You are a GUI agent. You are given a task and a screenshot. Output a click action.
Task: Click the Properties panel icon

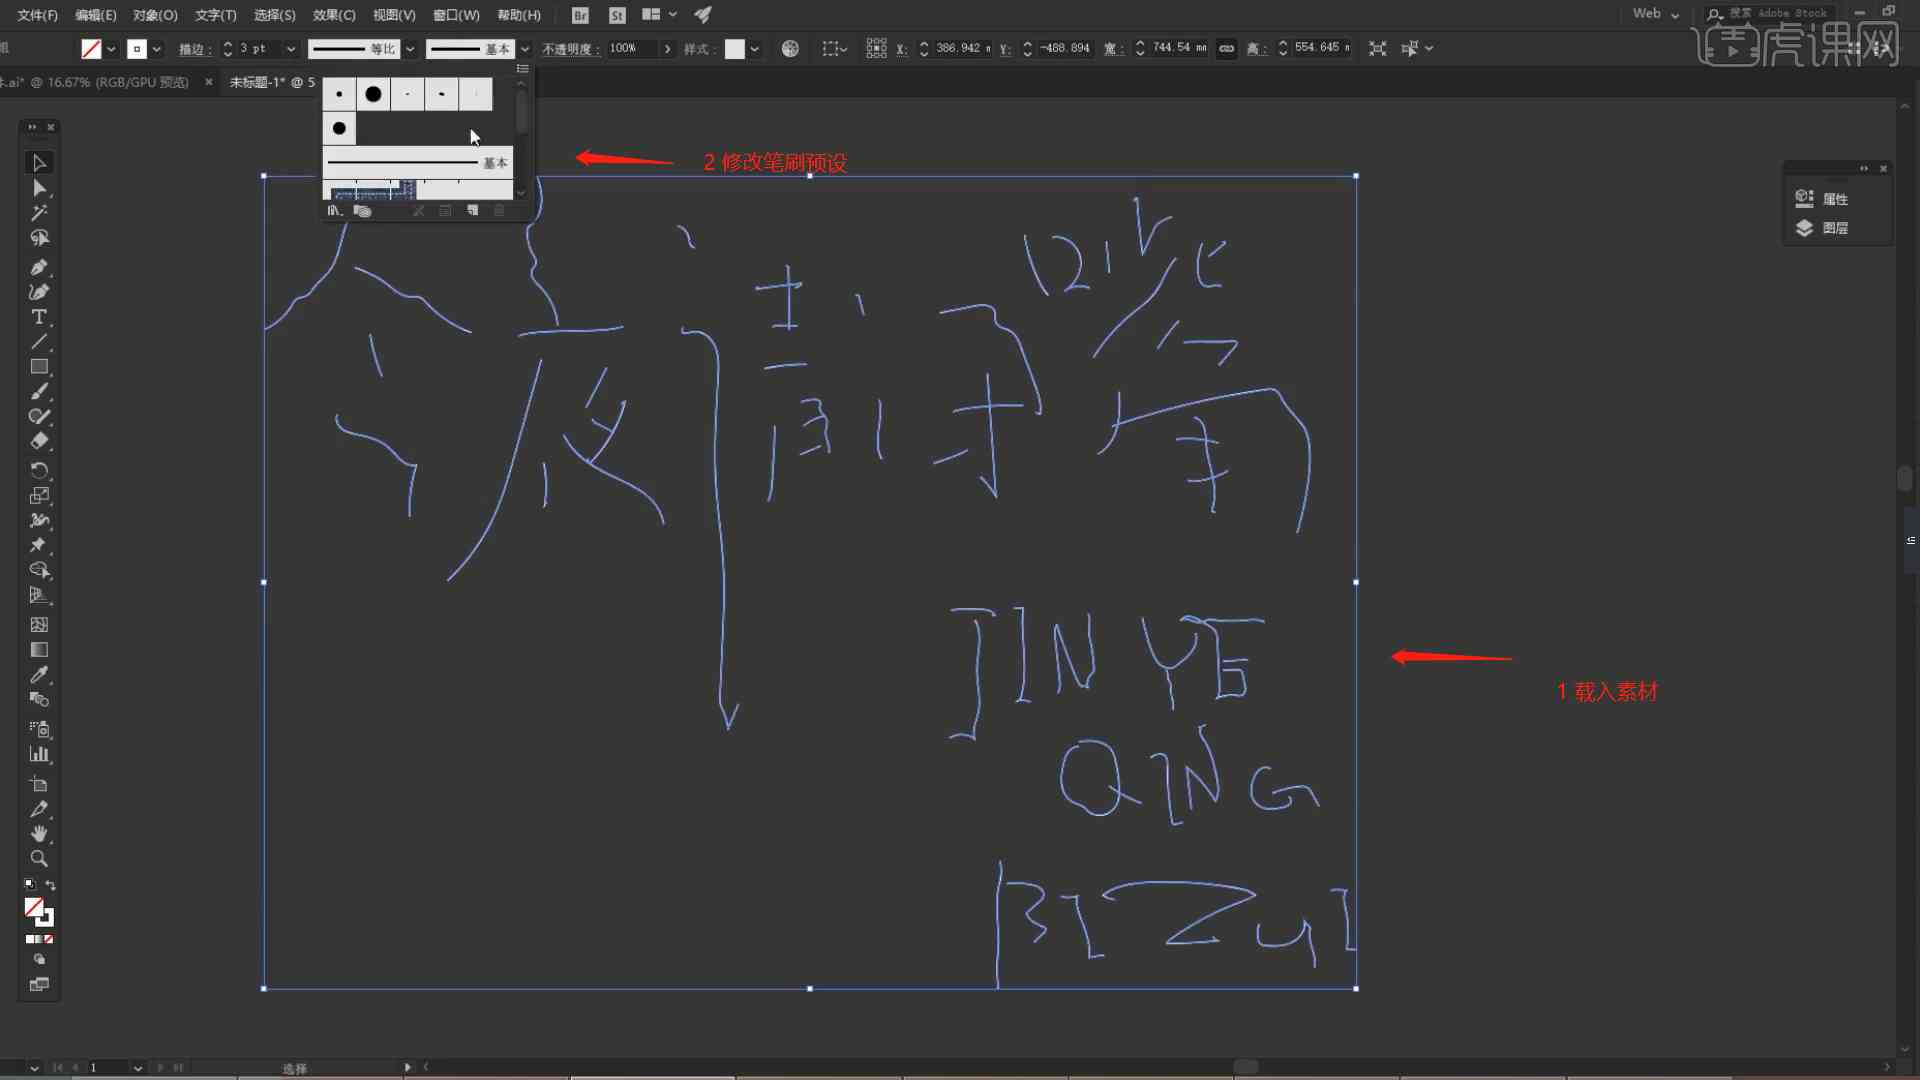tap(1804, 198)
